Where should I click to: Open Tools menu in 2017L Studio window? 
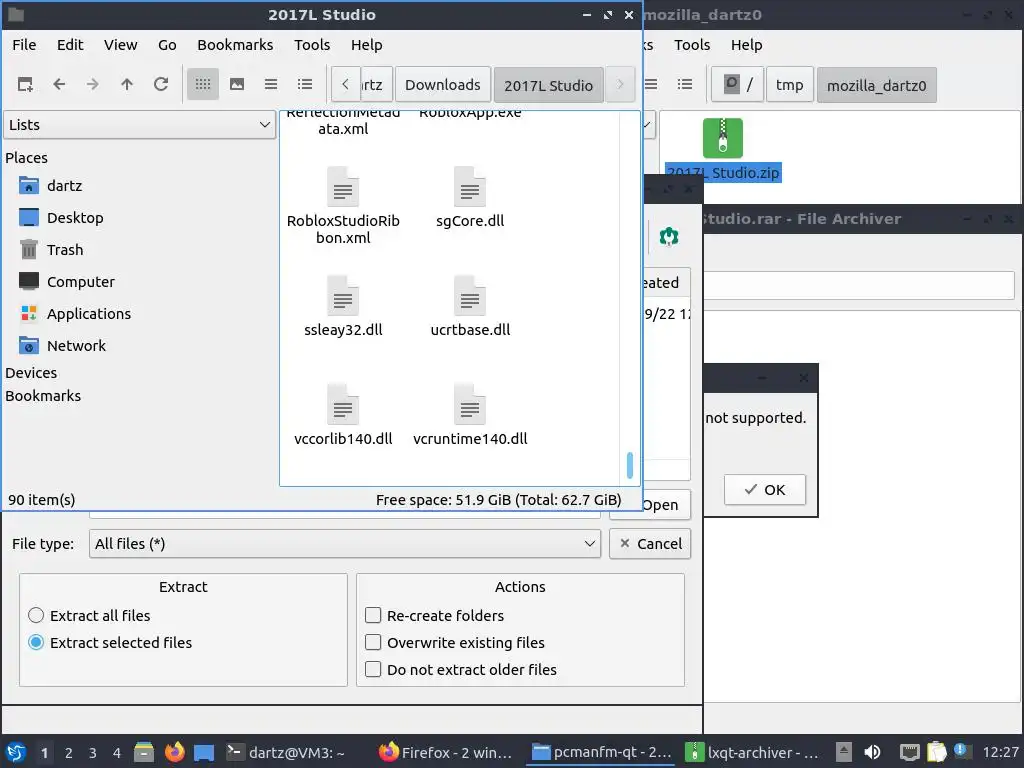tap(312, 45)
